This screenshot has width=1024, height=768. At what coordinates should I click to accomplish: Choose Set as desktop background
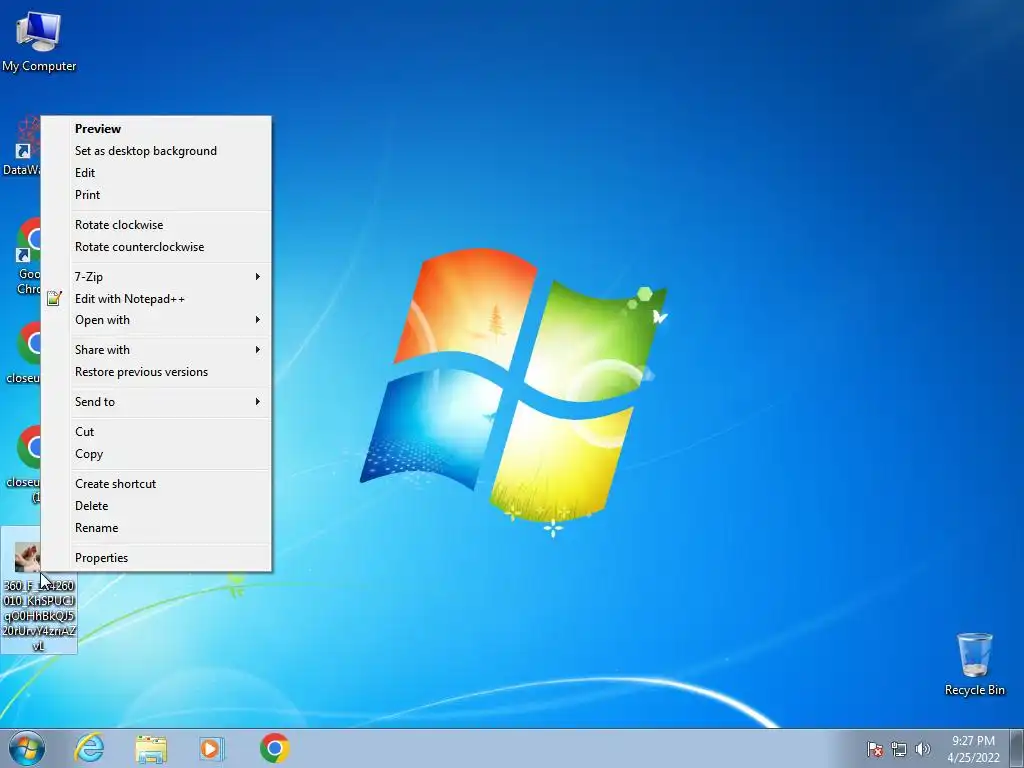[x=156, y=151]
